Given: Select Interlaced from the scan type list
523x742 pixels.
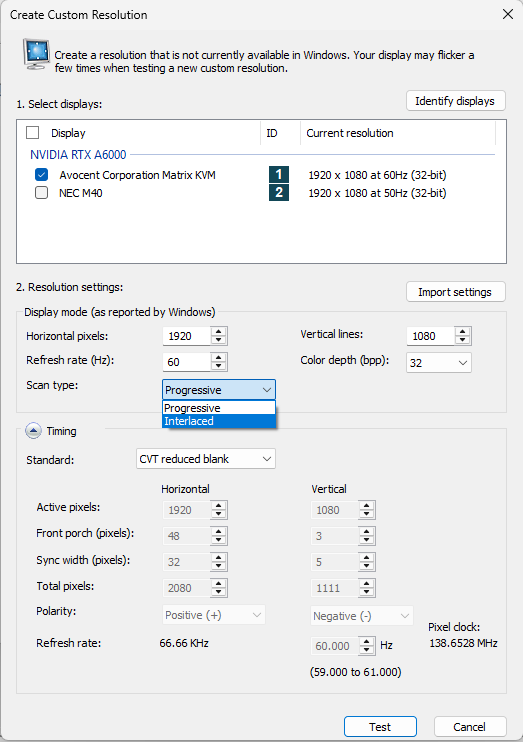Looking at the screenshot, I should click(219, 421).
